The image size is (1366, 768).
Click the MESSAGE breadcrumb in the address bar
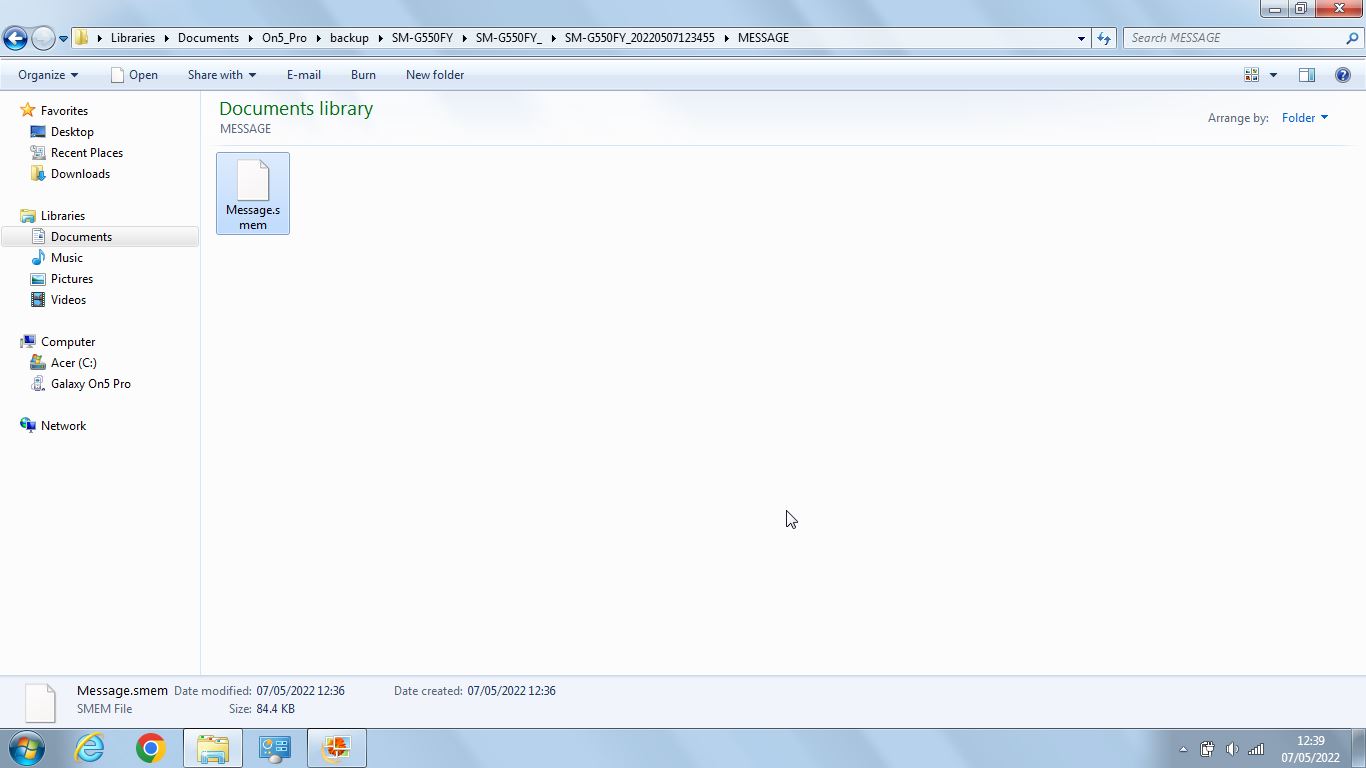763,38
